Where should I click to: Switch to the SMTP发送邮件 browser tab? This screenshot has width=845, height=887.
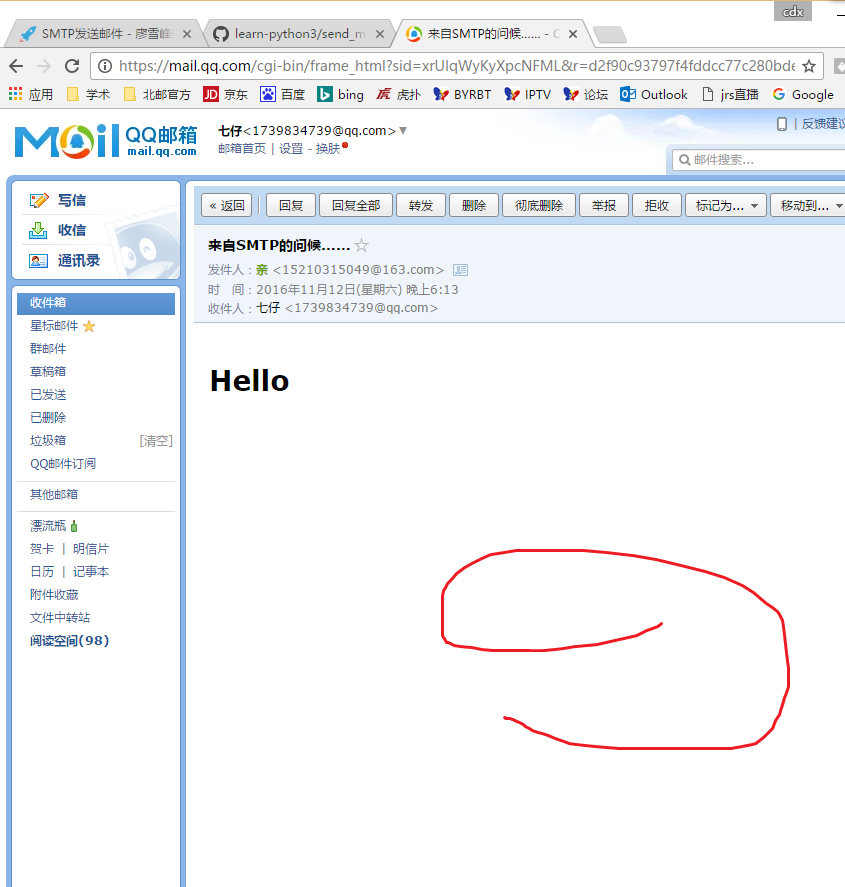coord(100,33)
